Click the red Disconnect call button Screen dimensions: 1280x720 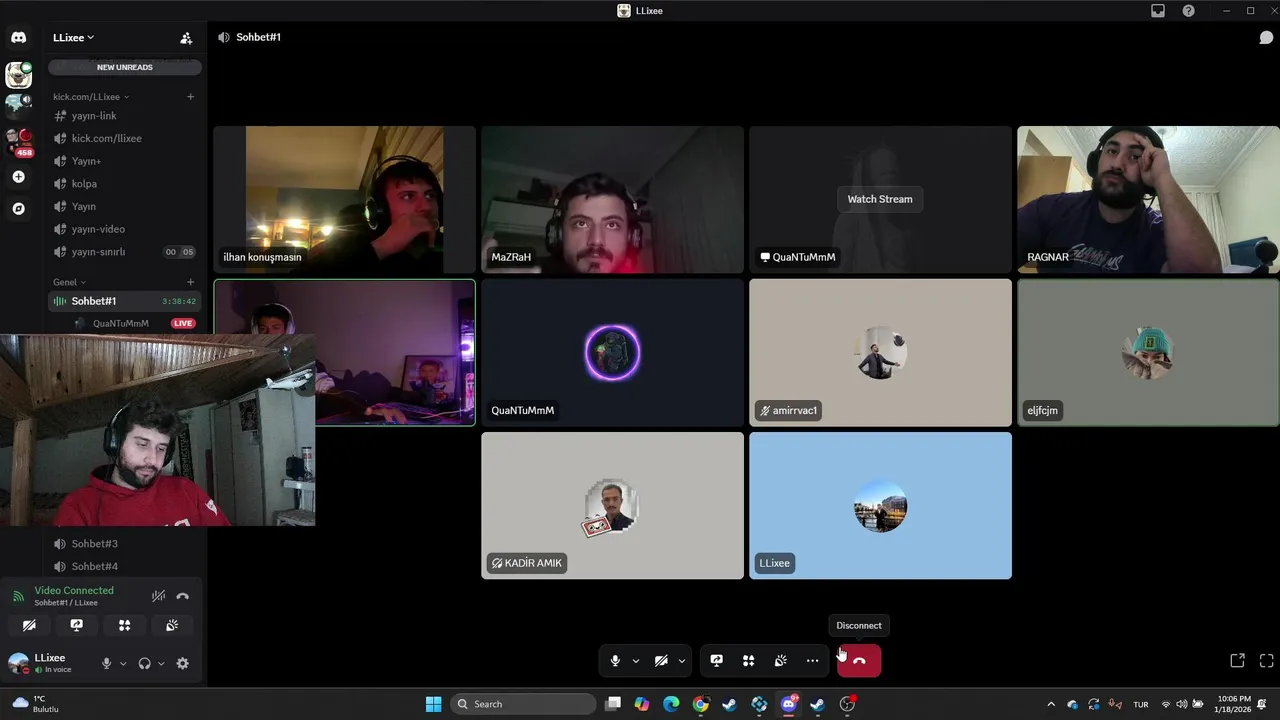click(x=859, y=661)
